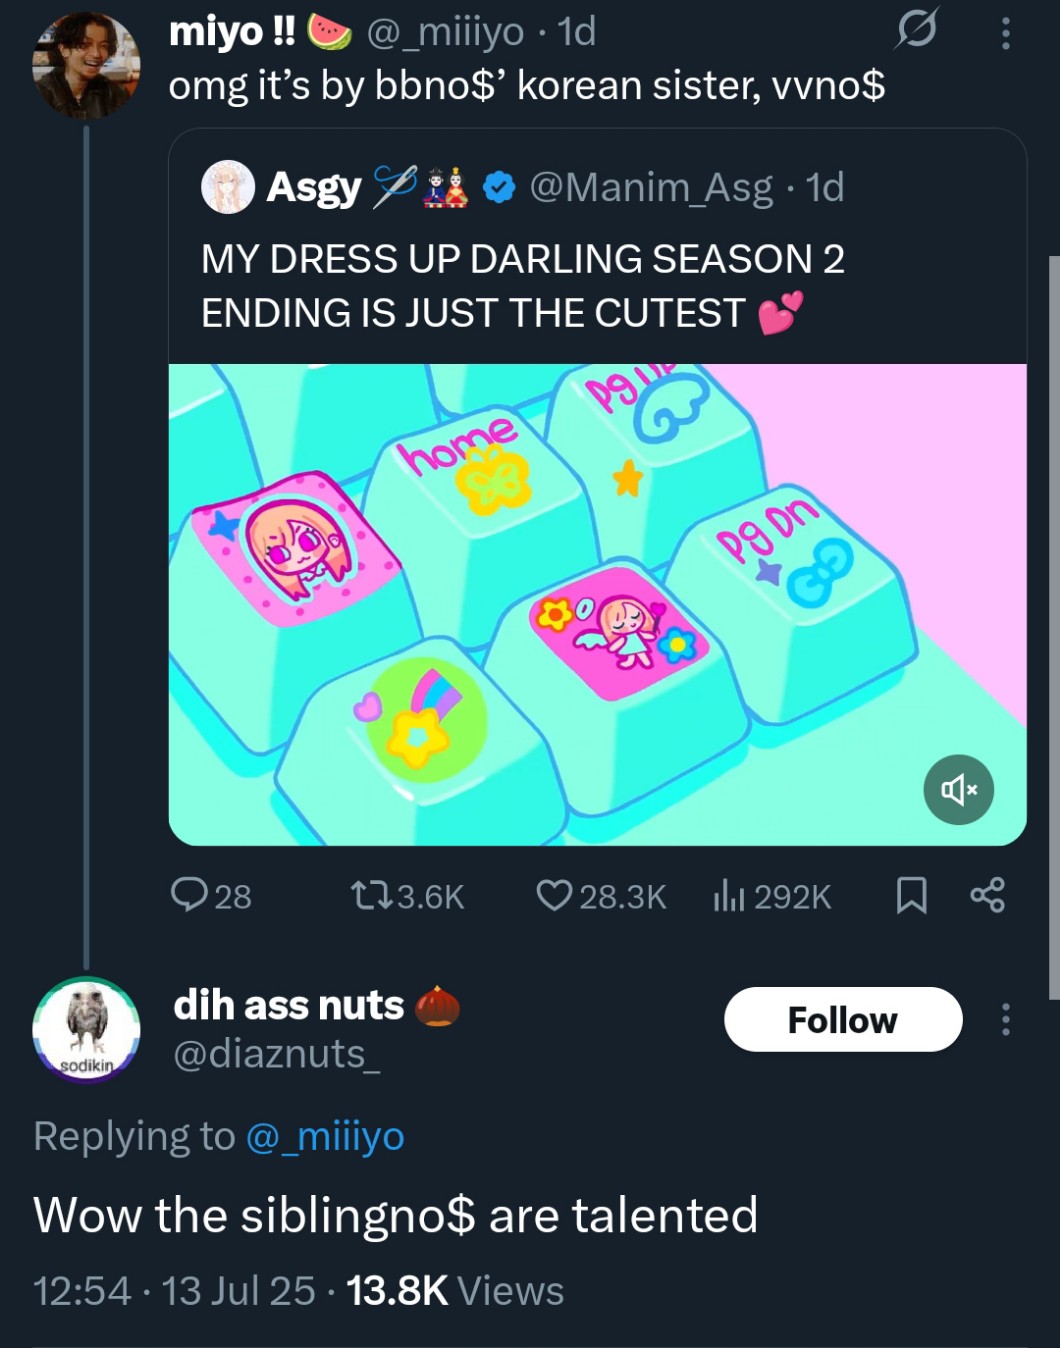Unmute the video with the speaker button
The width and height of the screenshot is (1060, 1348).
click(958, 789)
